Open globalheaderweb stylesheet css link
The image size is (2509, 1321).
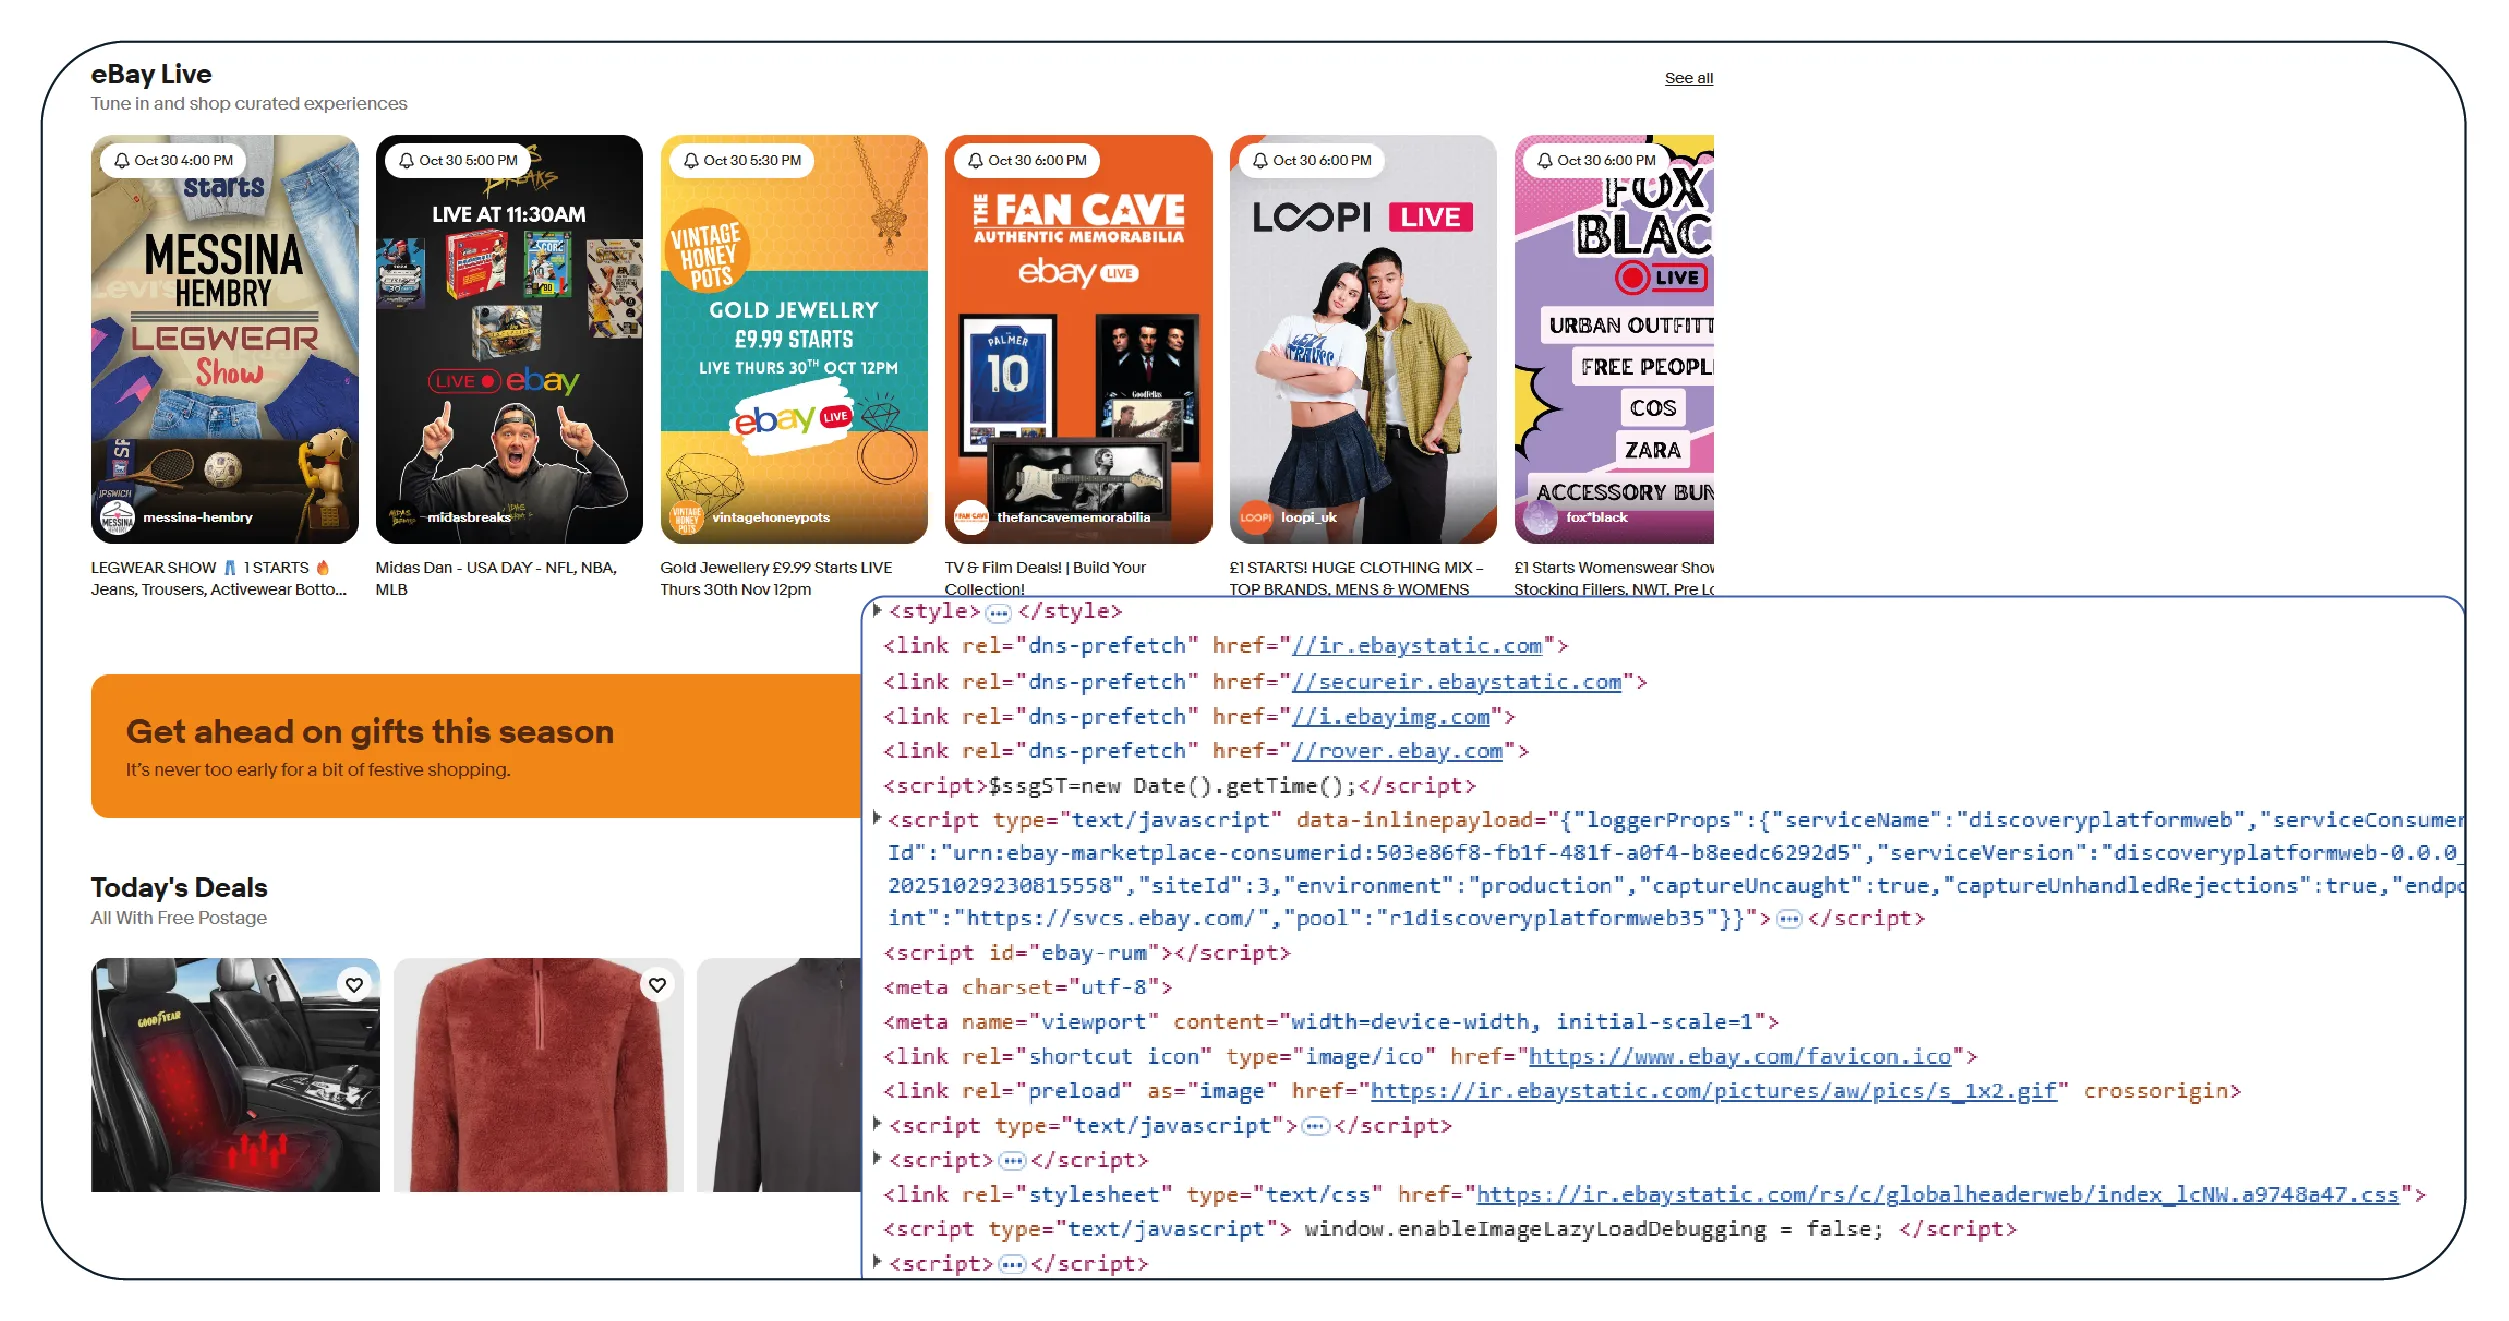point(1937,1195)
